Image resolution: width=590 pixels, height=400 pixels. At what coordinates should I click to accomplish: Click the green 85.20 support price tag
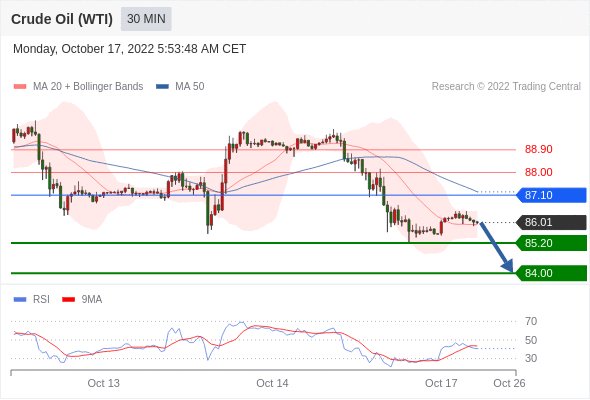click(x=551, y=243)
